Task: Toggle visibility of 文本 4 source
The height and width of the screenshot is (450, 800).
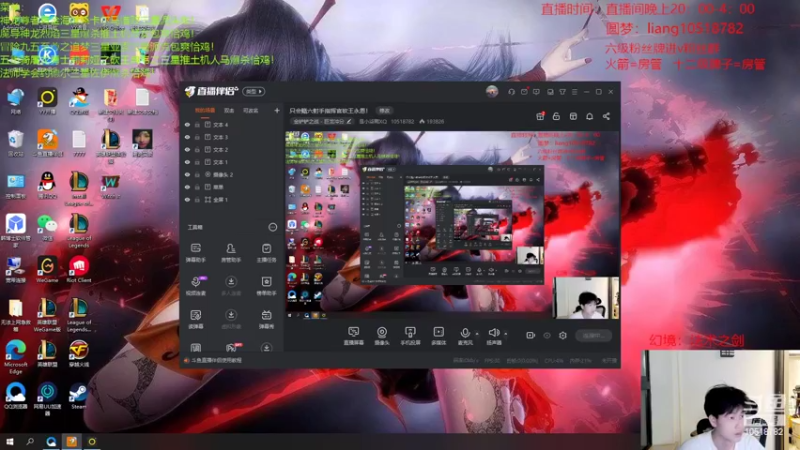Action: (187, 124)
